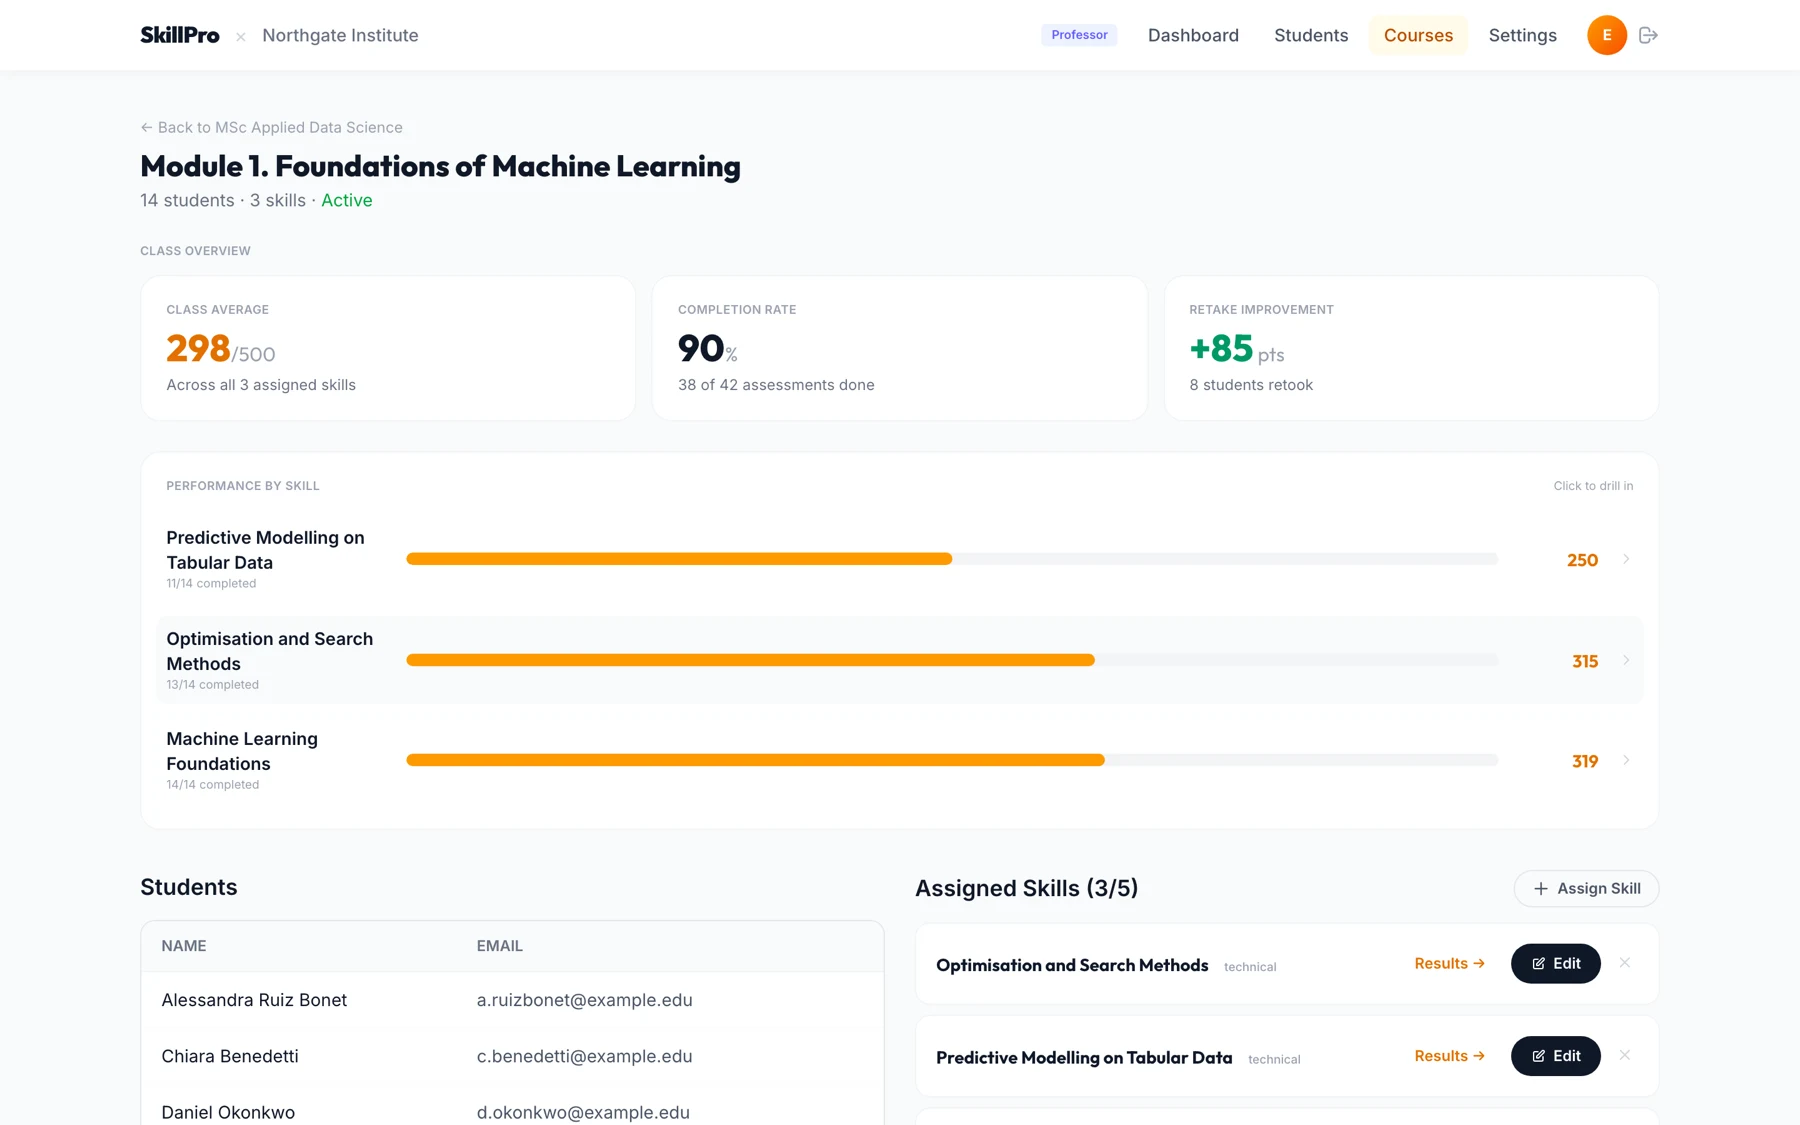Image resolution: width=1800 pixels, height=1125 pixels.
Task: Click the Active status text
Action: pyautogui.click(x=346, y=200)
